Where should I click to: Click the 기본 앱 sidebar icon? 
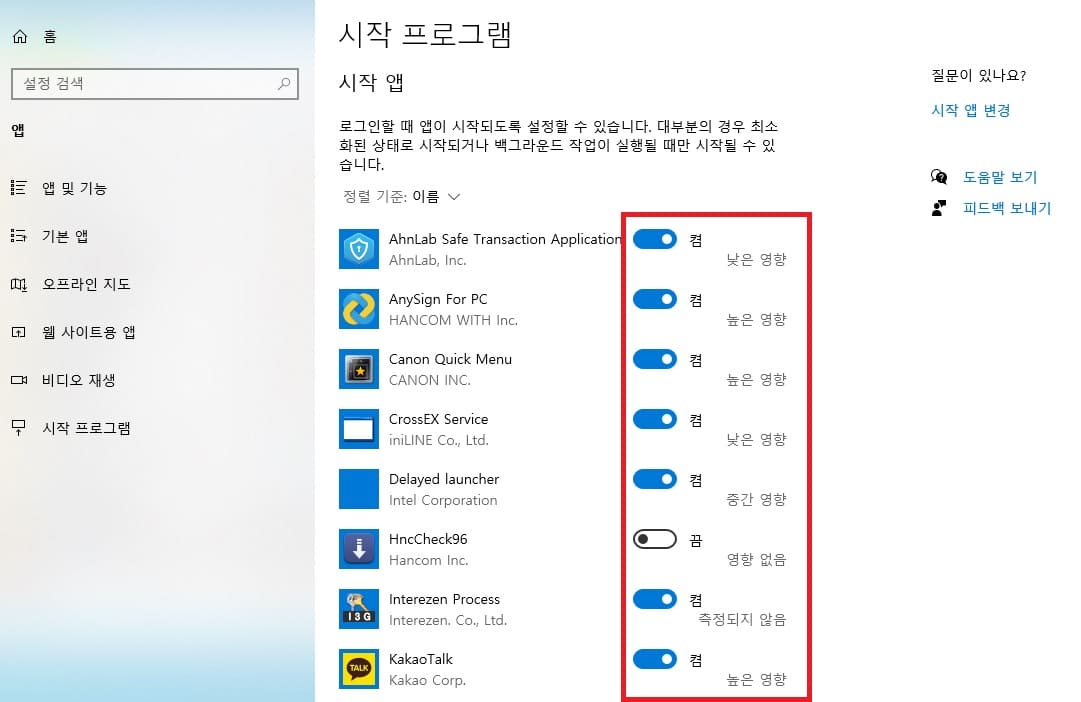click(19, 236)
